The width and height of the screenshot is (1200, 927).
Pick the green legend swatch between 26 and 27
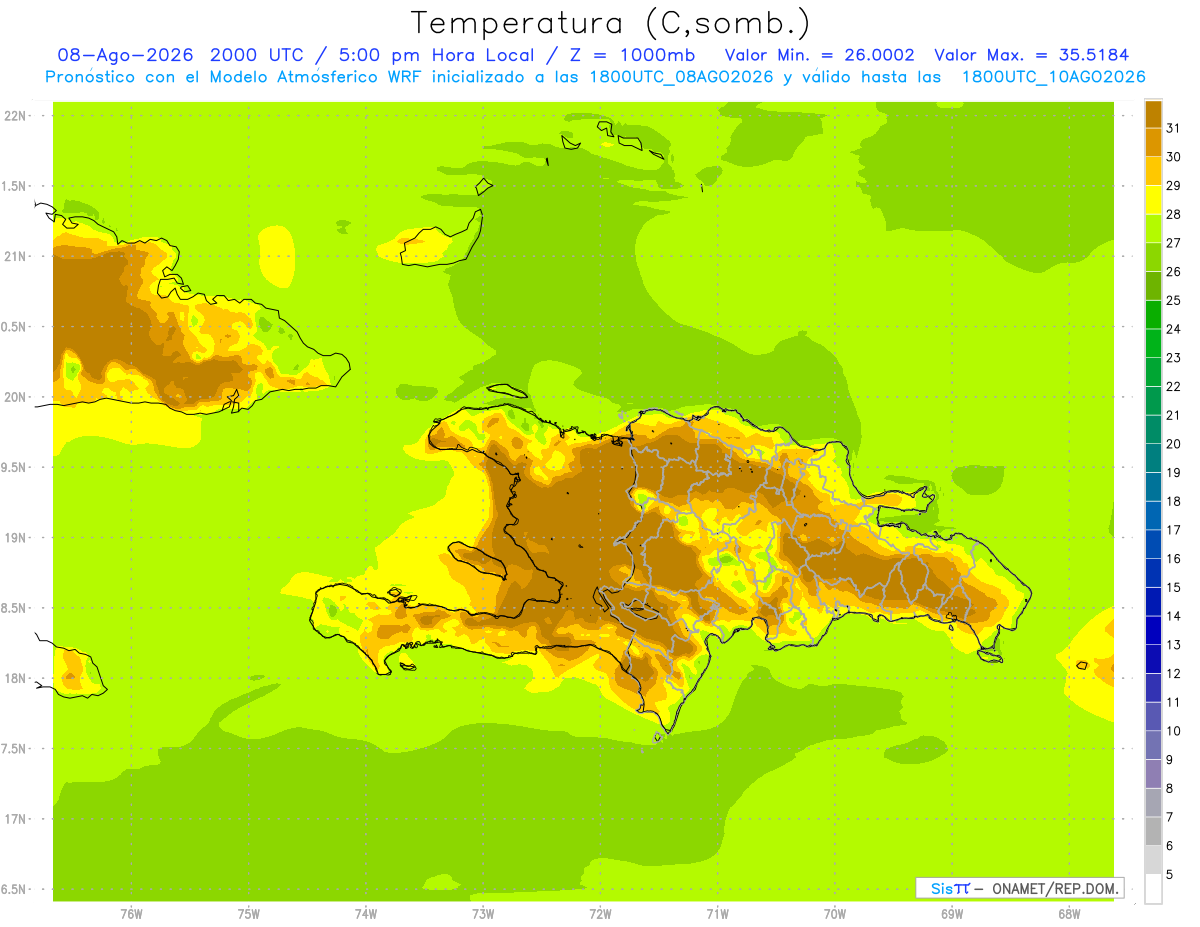(x=1153, y=257)
